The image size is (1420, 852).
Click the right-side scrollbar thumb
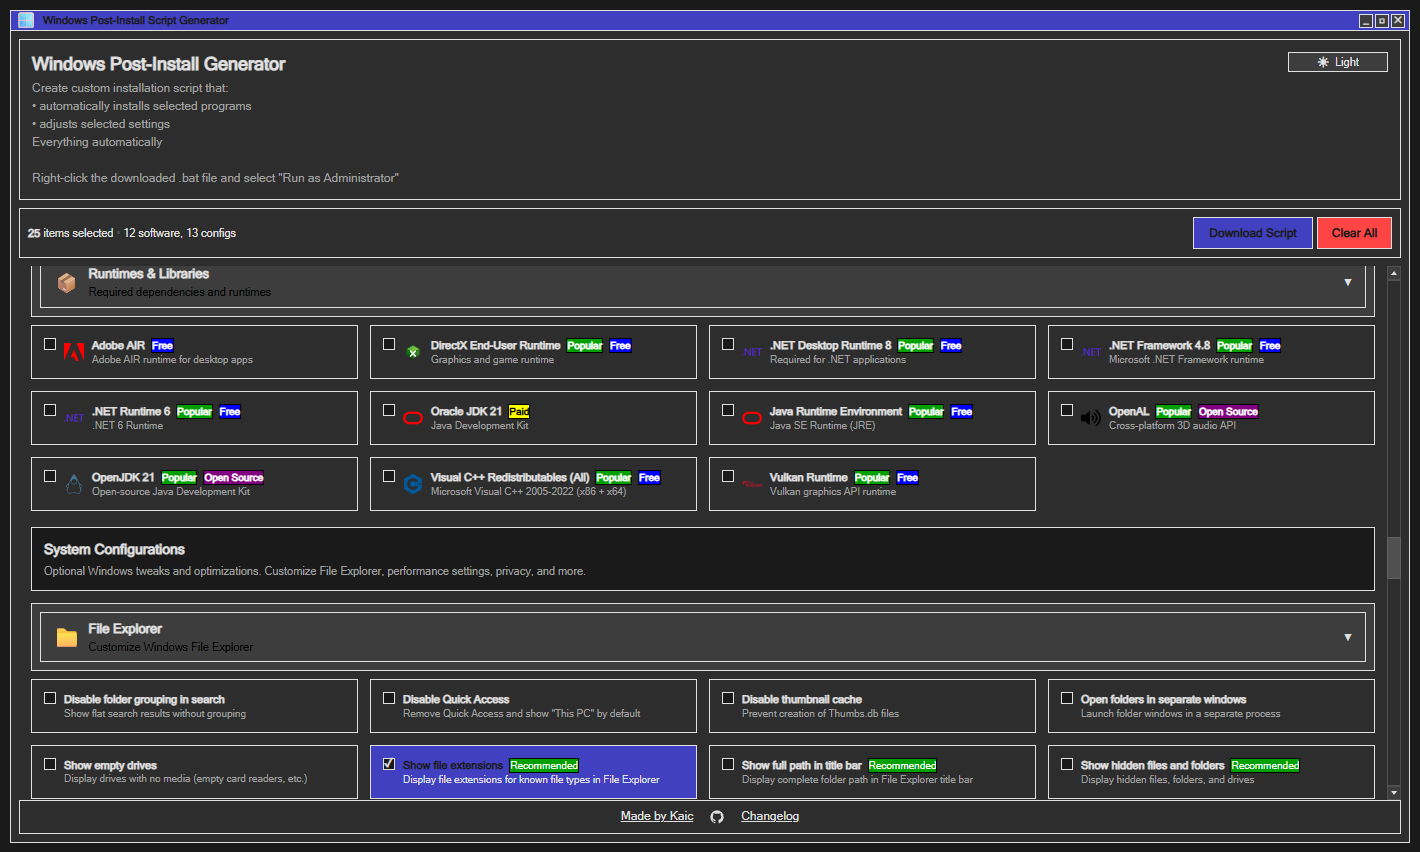1393,560
